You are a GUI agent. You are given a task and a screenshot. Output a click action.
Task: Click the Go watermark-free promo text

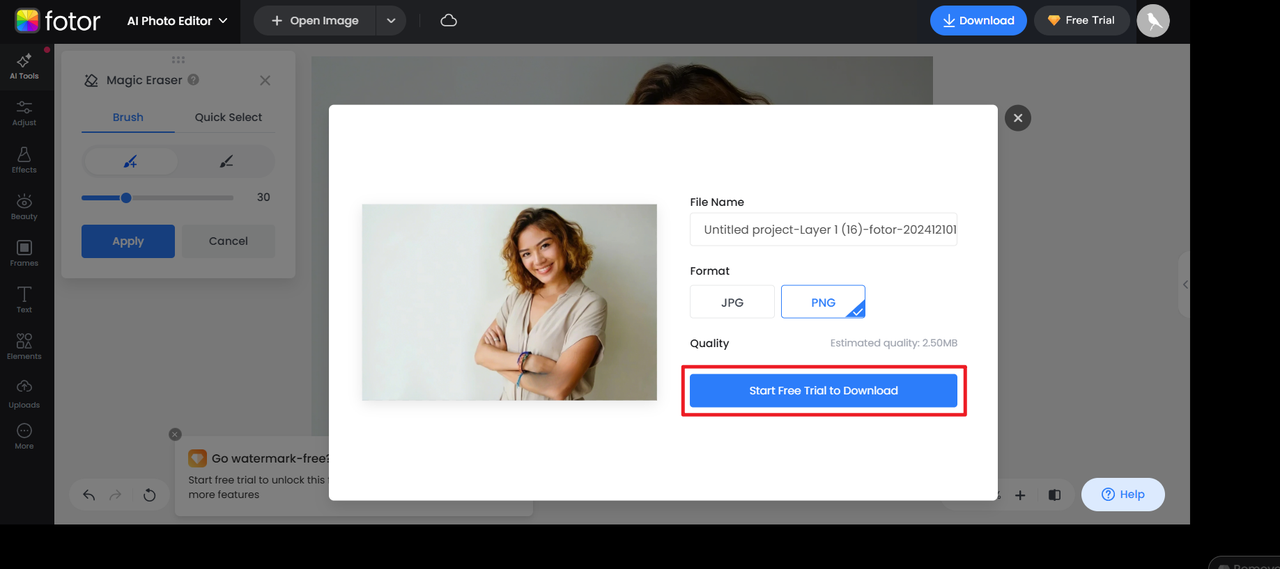coord(270,458)
